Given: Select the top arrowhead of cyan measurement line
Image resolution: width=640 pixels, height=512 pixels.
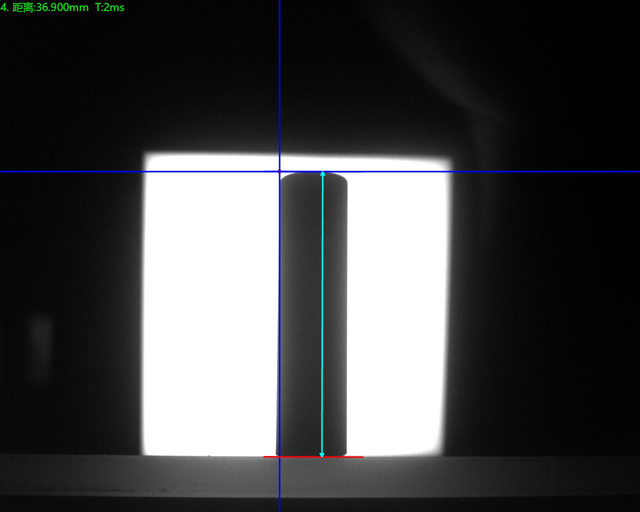Looking at the screenshot, I should (x=322, y=175).
